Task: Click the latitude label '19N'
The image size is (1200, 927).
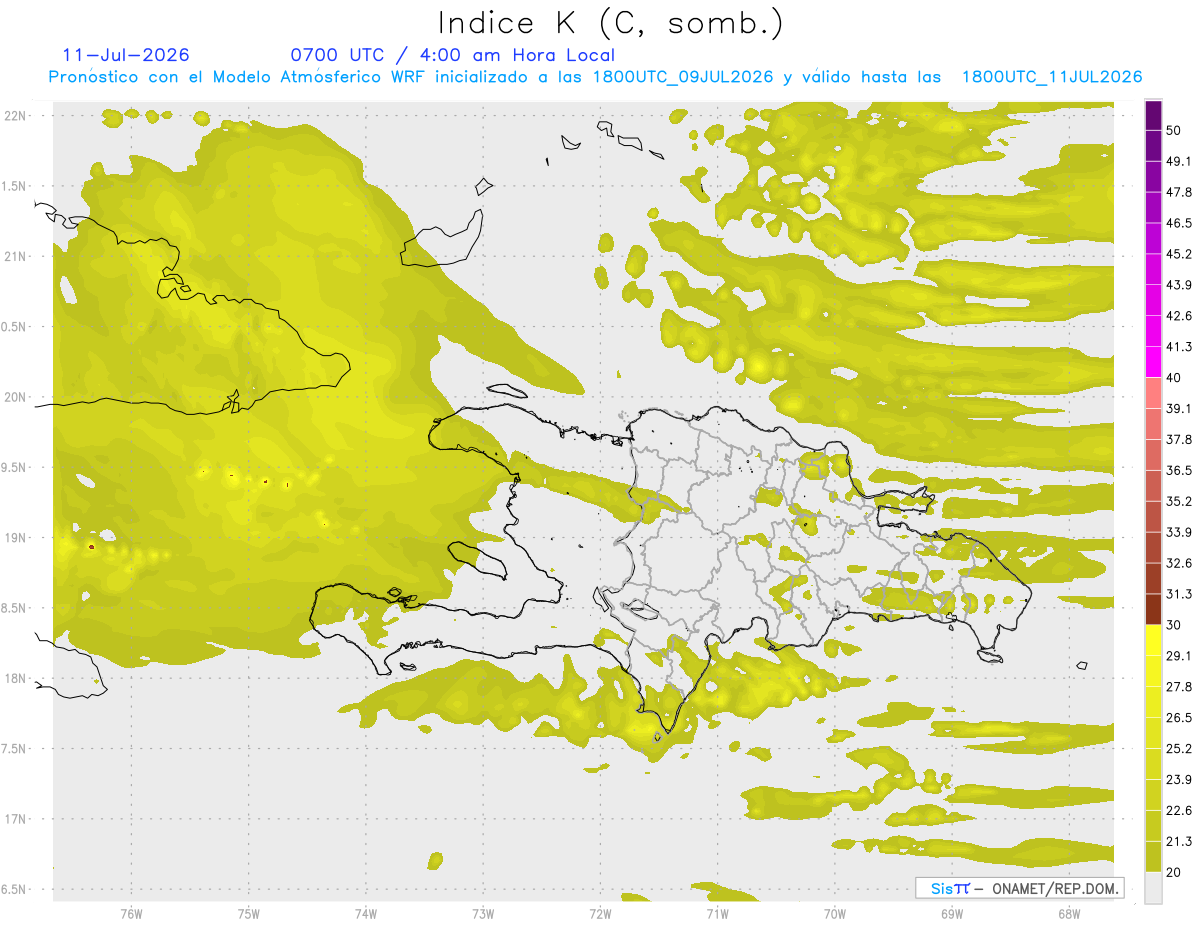Action: (16, 537)
